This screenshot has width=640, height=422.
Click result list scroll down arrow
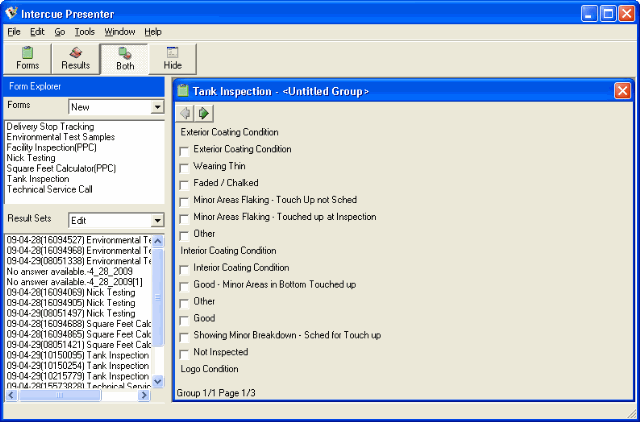pos(158,381)
